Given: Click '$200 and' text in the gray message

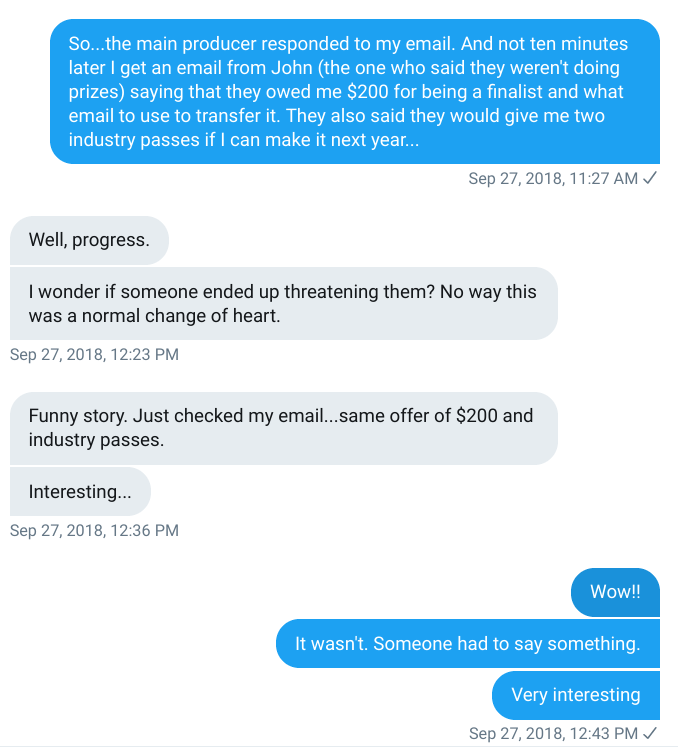Looking at the screenshot, I should click(494, 416).
